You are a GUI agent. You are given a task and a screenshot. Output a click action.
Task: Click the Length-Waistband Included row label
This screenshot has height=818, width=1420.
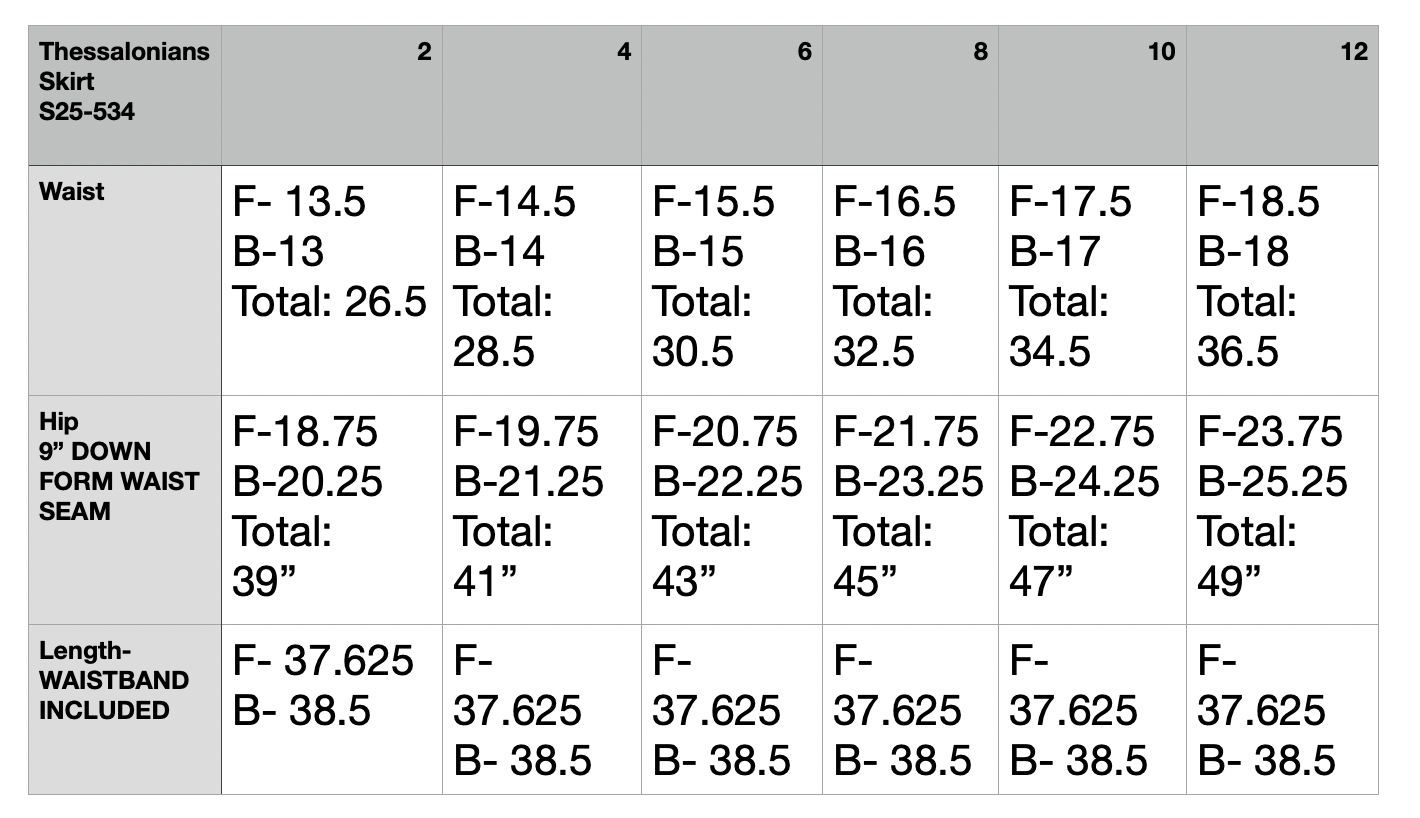[125, 710]
